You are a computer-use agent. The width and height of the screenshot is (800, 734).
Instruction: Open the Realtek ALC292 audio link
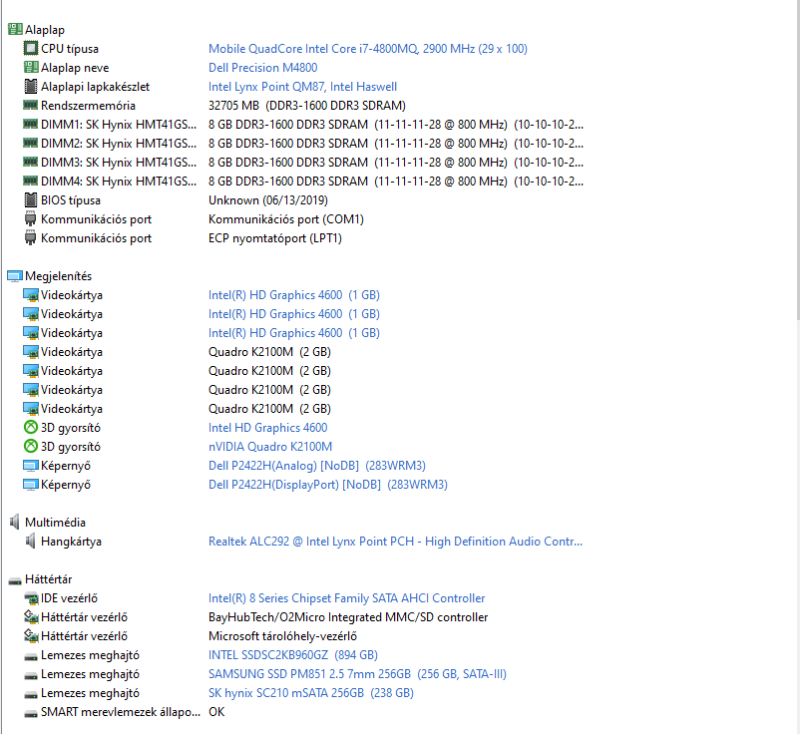[x=395, y=541]
